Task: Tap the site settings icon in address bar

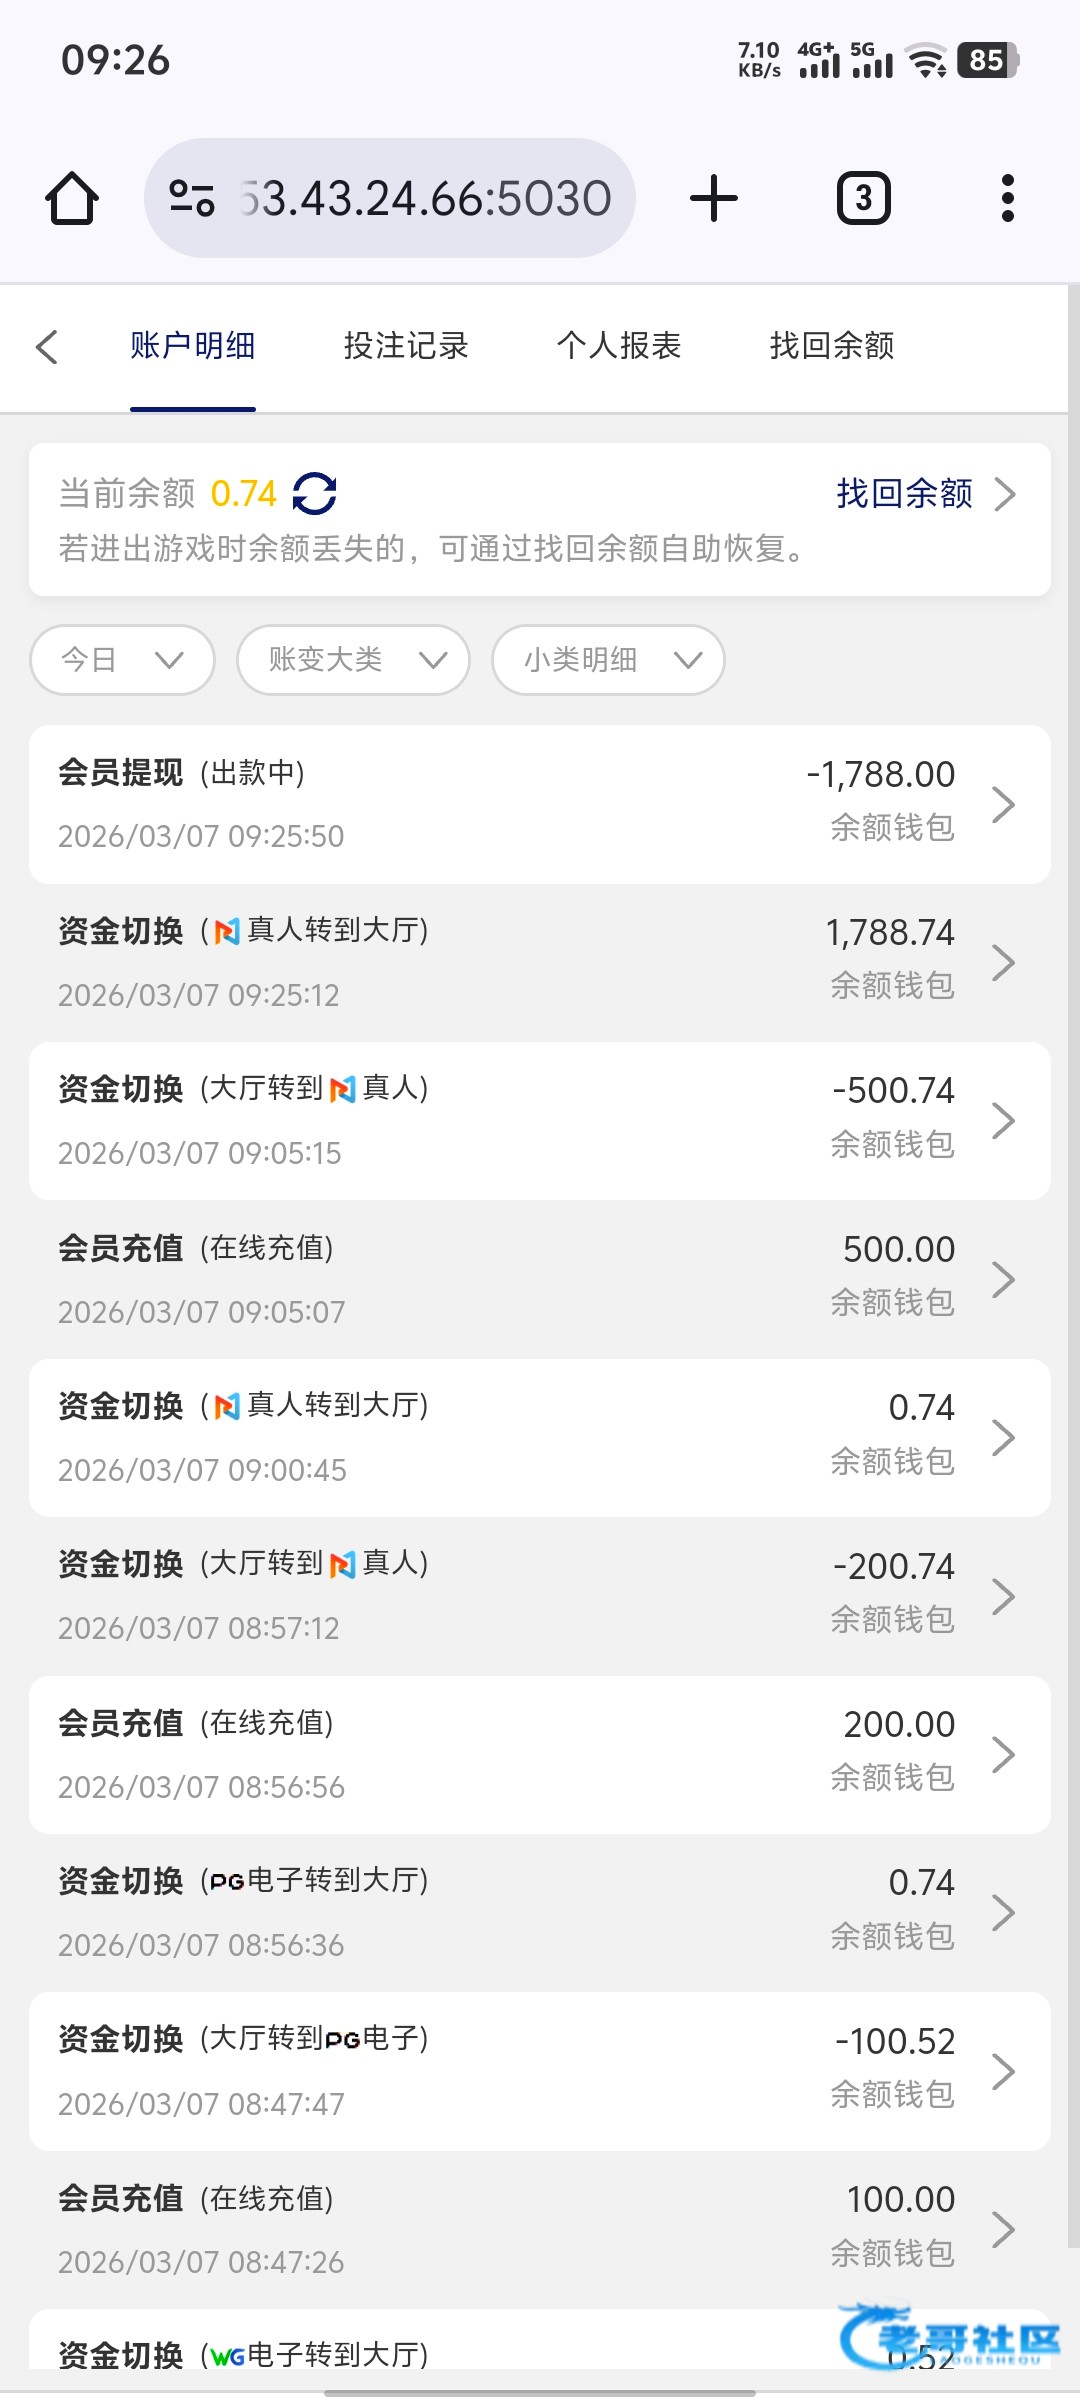Action: pos(191,198)
